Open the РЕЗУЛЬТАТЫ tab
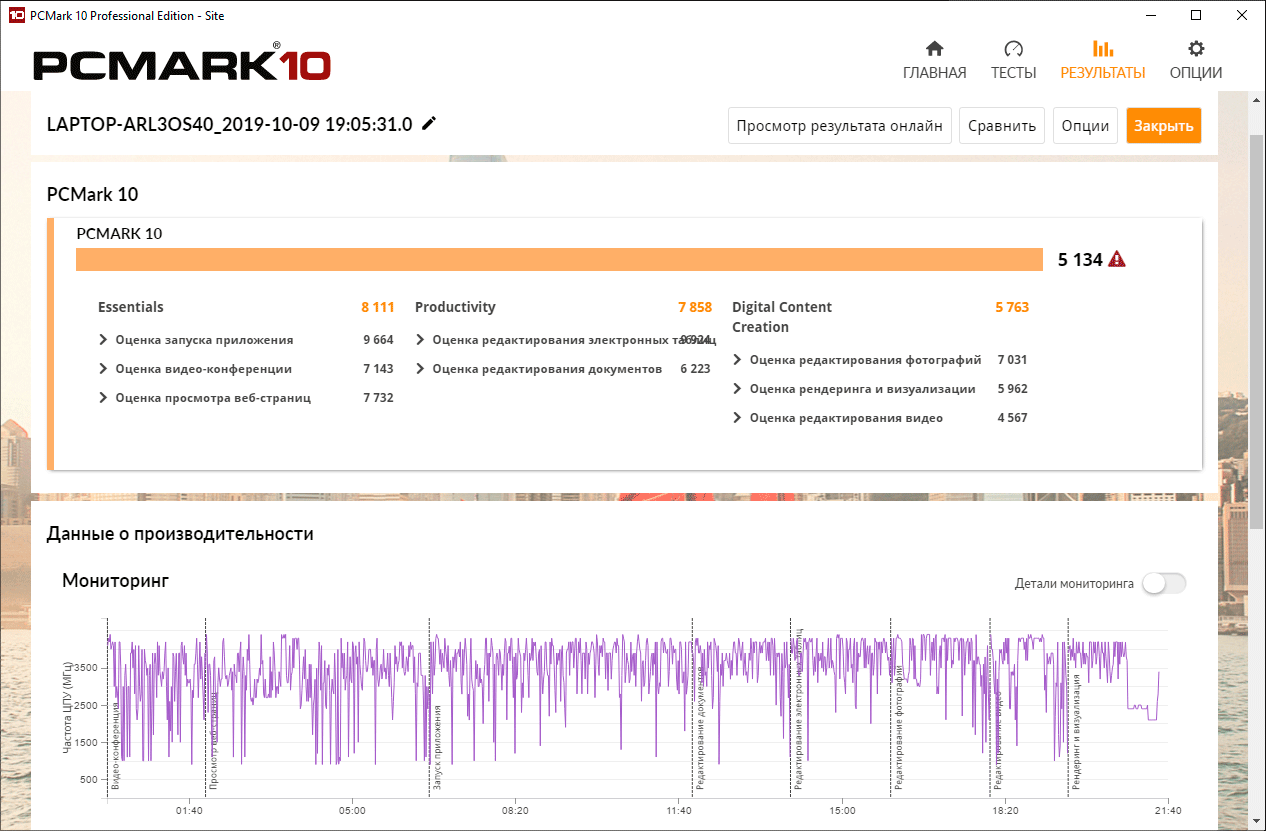Screen dimensions: 1266x831 (1102, 61)
